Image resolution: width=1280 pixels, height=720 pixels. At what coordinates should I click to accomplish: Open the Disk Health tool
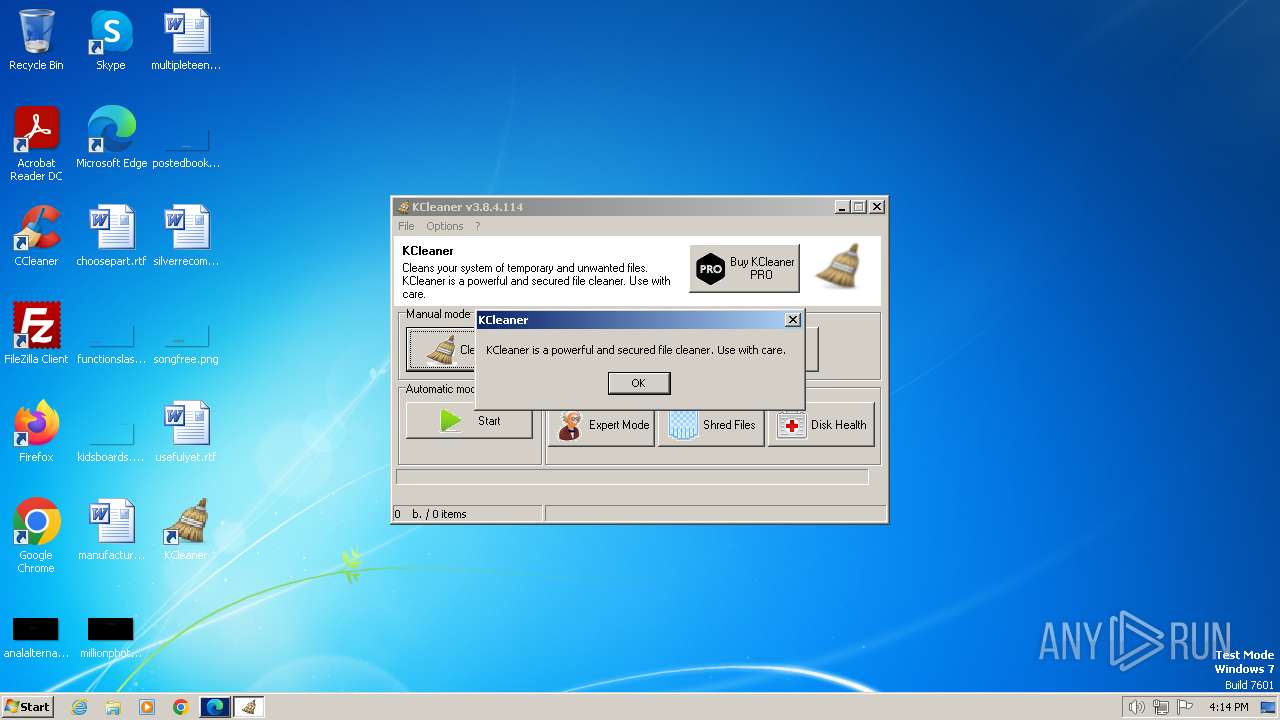821,425
